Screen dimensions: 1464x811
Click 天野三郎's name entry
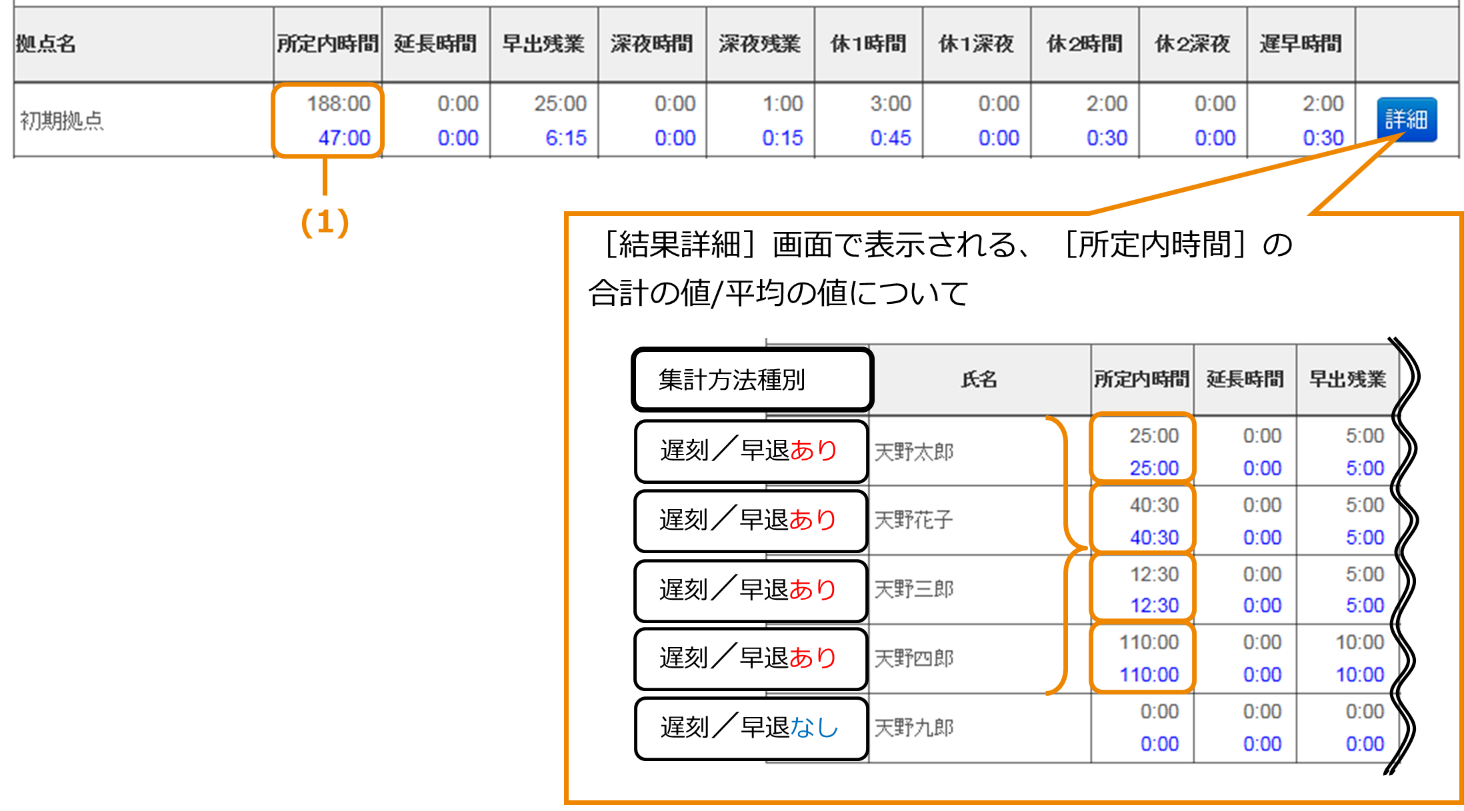(x=915, y=590)
